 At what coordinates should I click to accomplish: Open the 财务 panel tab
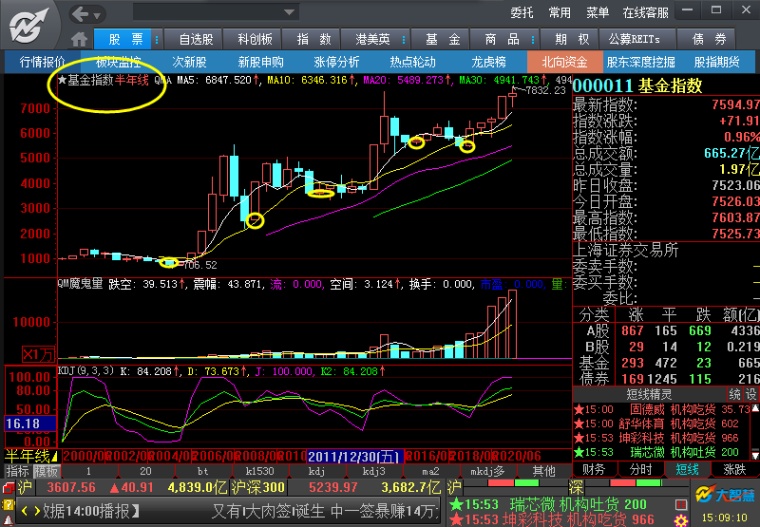point(593,469)
